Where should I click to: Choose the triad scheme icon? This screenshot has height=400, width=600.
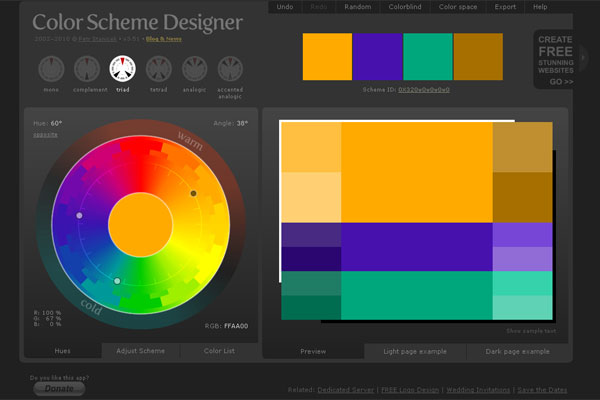tap(122, 68)
